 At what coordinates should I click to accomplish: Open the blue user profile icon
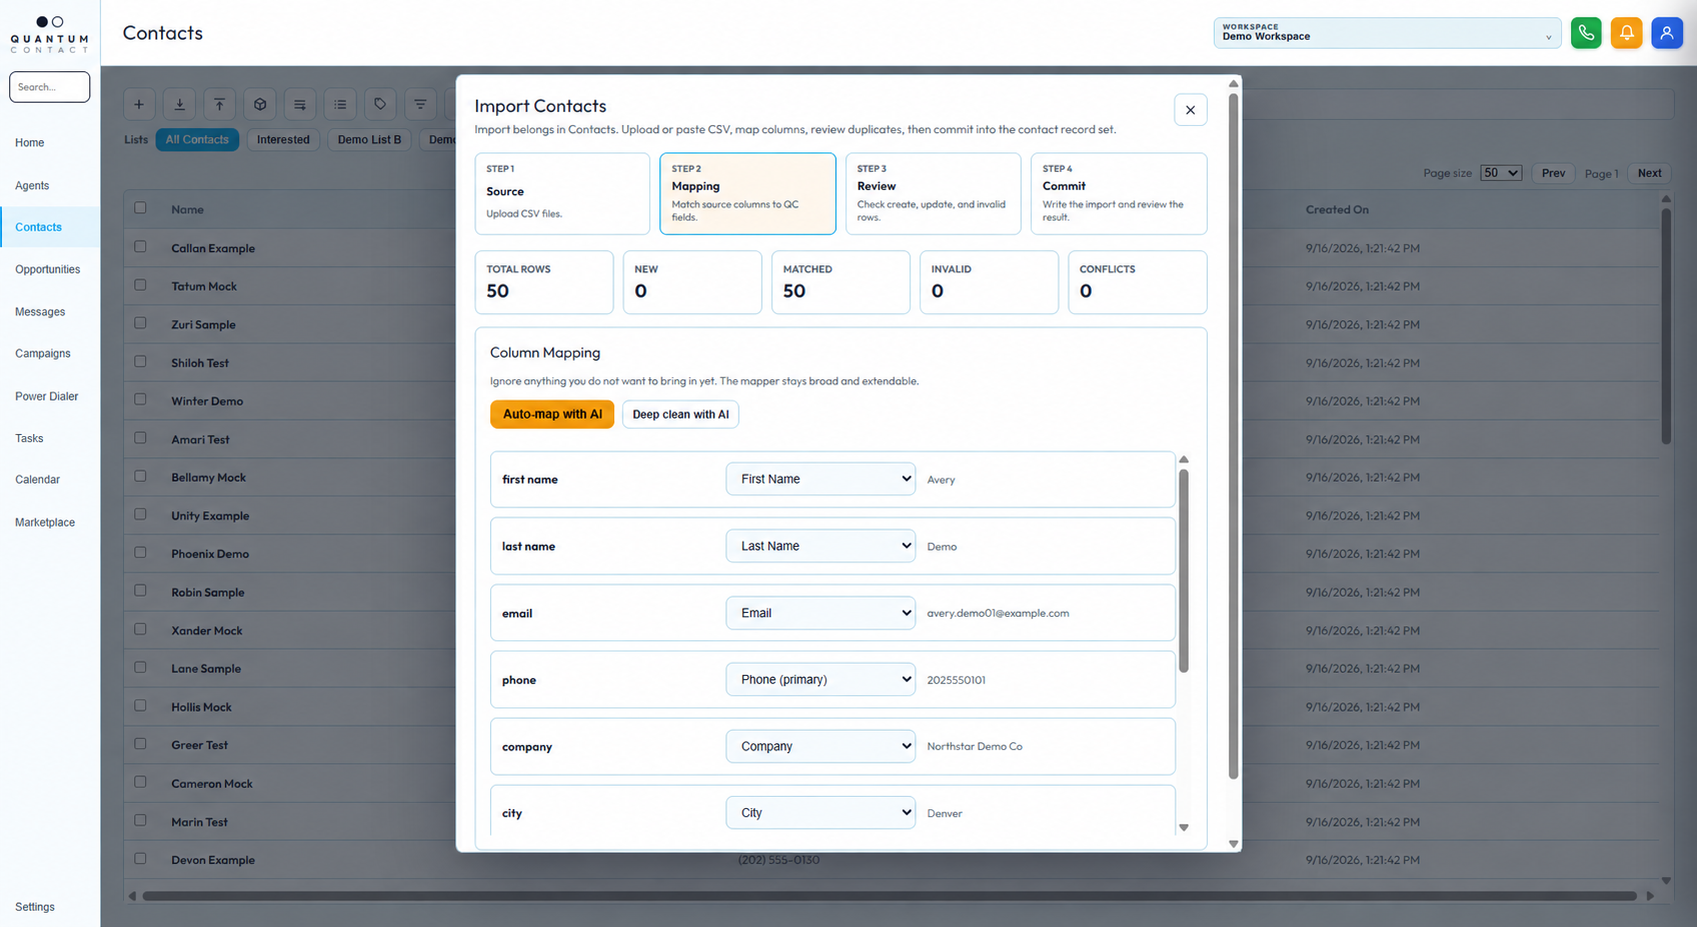click(1667, 33)
